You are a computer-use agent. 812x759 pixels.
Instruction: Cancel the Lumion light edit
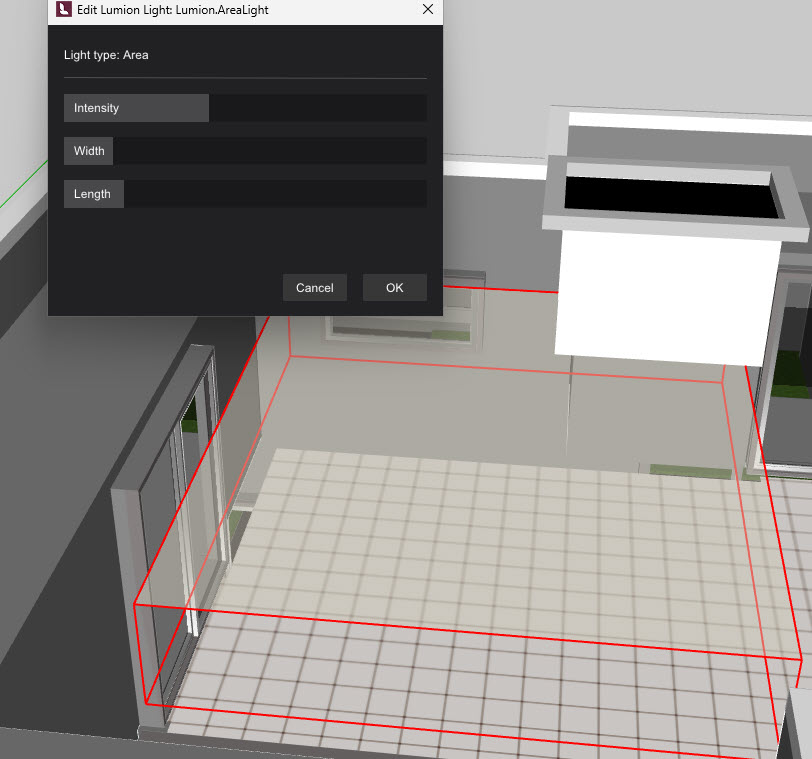[314, 287]
